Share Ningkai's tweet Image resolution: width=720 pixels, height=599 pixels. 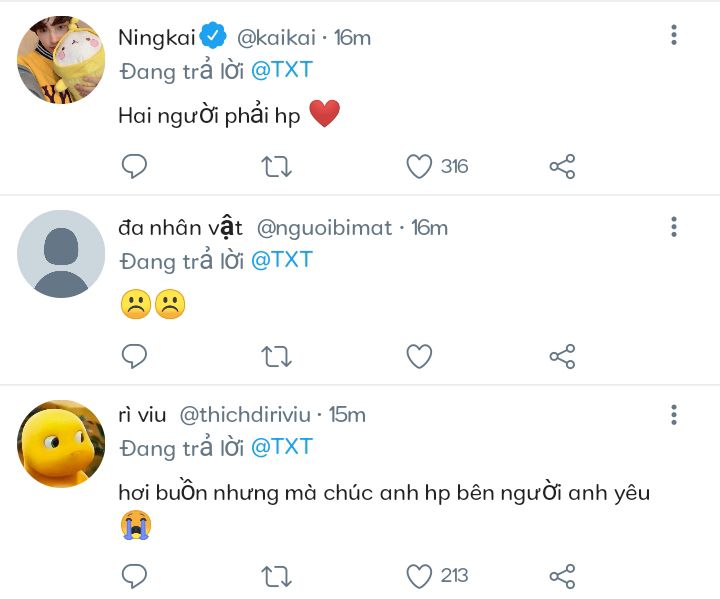(562, 166)
